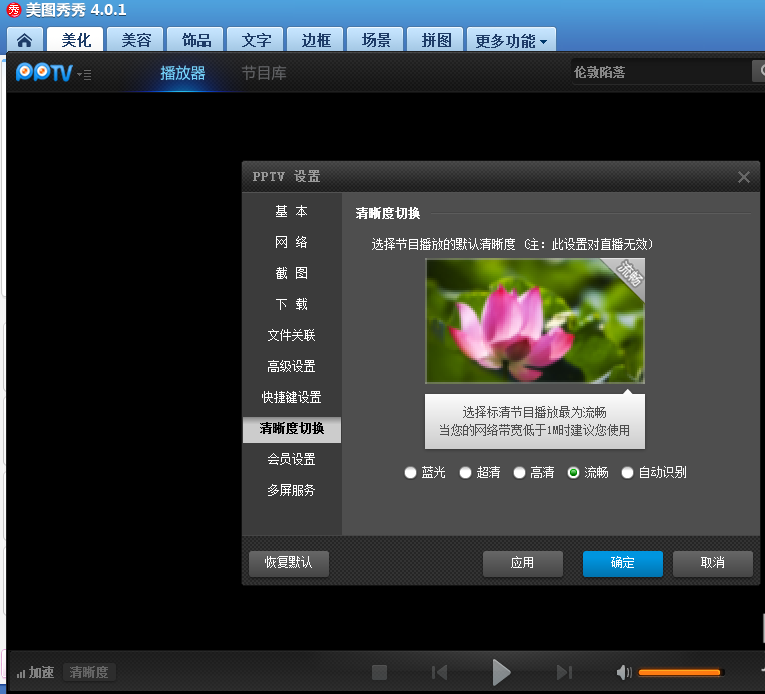Click the PPTV logo
Image resolution: width=765 pixels, height=694 pixels.
[x=44, y=73]
